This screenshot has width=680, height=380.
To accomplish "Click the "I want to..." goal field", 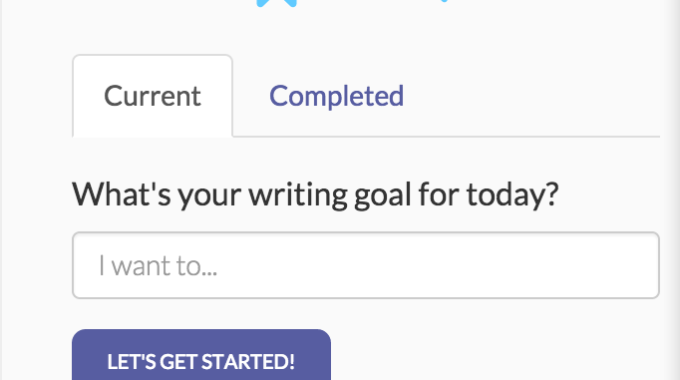I will point(366,265).
